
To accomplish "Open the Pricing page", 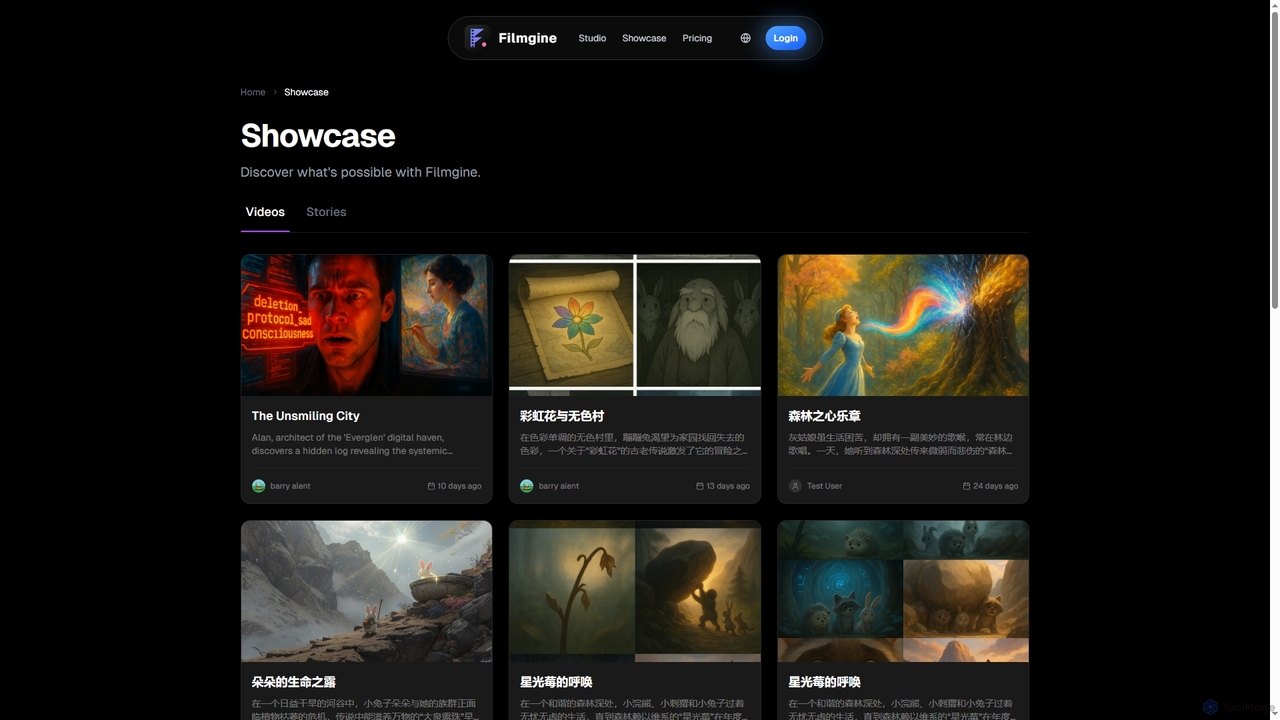I will click(697, 38).
